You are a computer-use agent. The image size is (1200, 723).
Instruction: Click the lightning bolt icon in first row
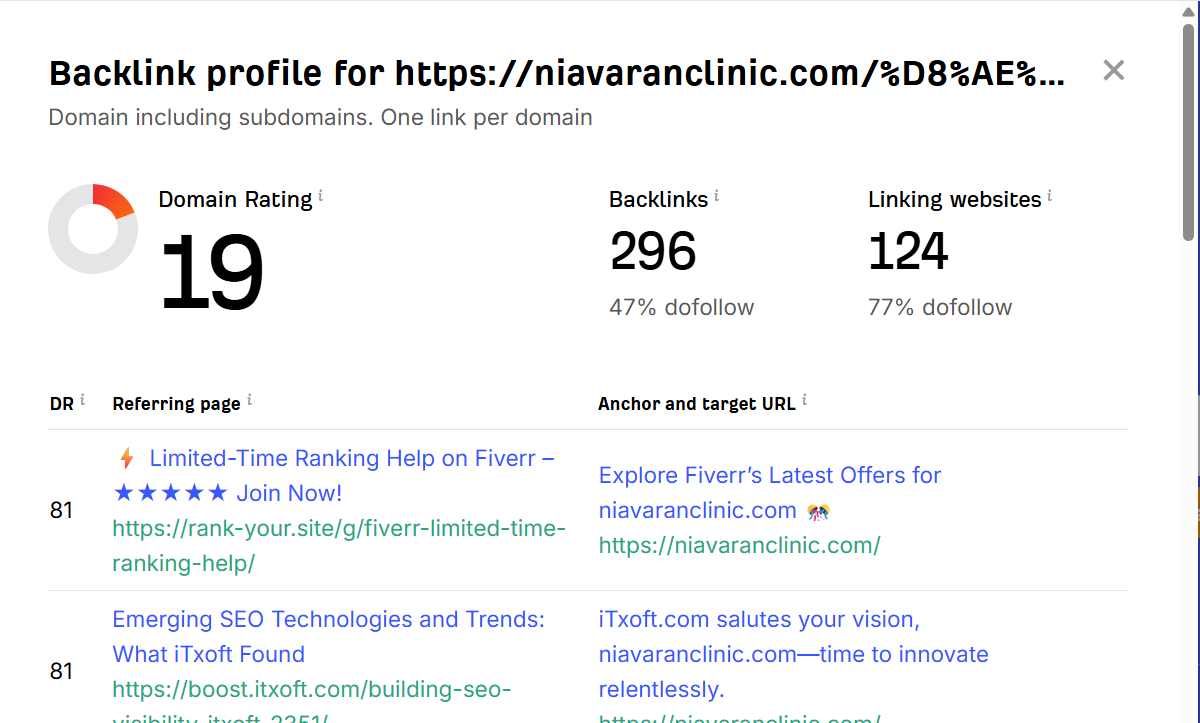[127, 459]
